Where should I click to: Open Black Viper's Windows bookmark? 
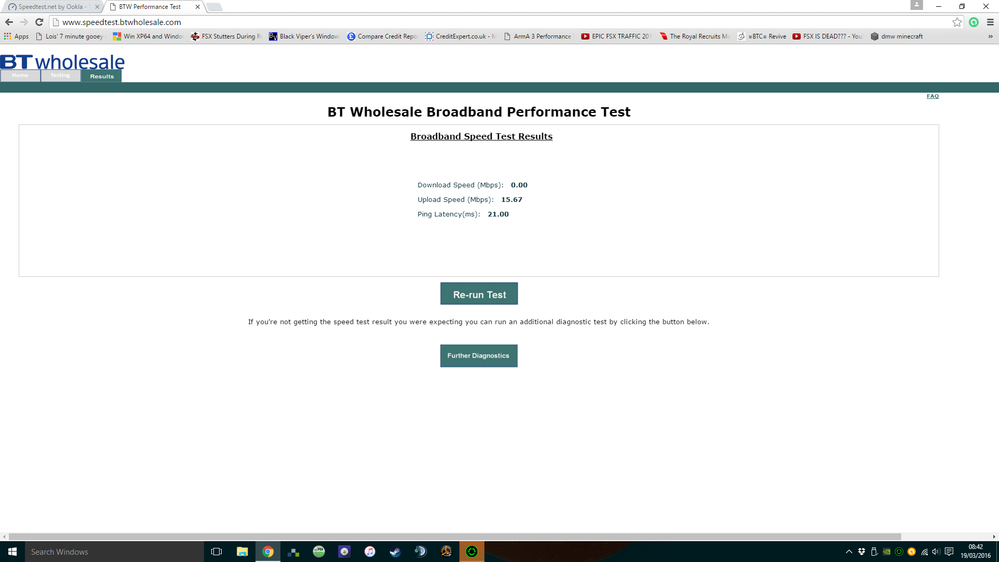coord(304,36)
